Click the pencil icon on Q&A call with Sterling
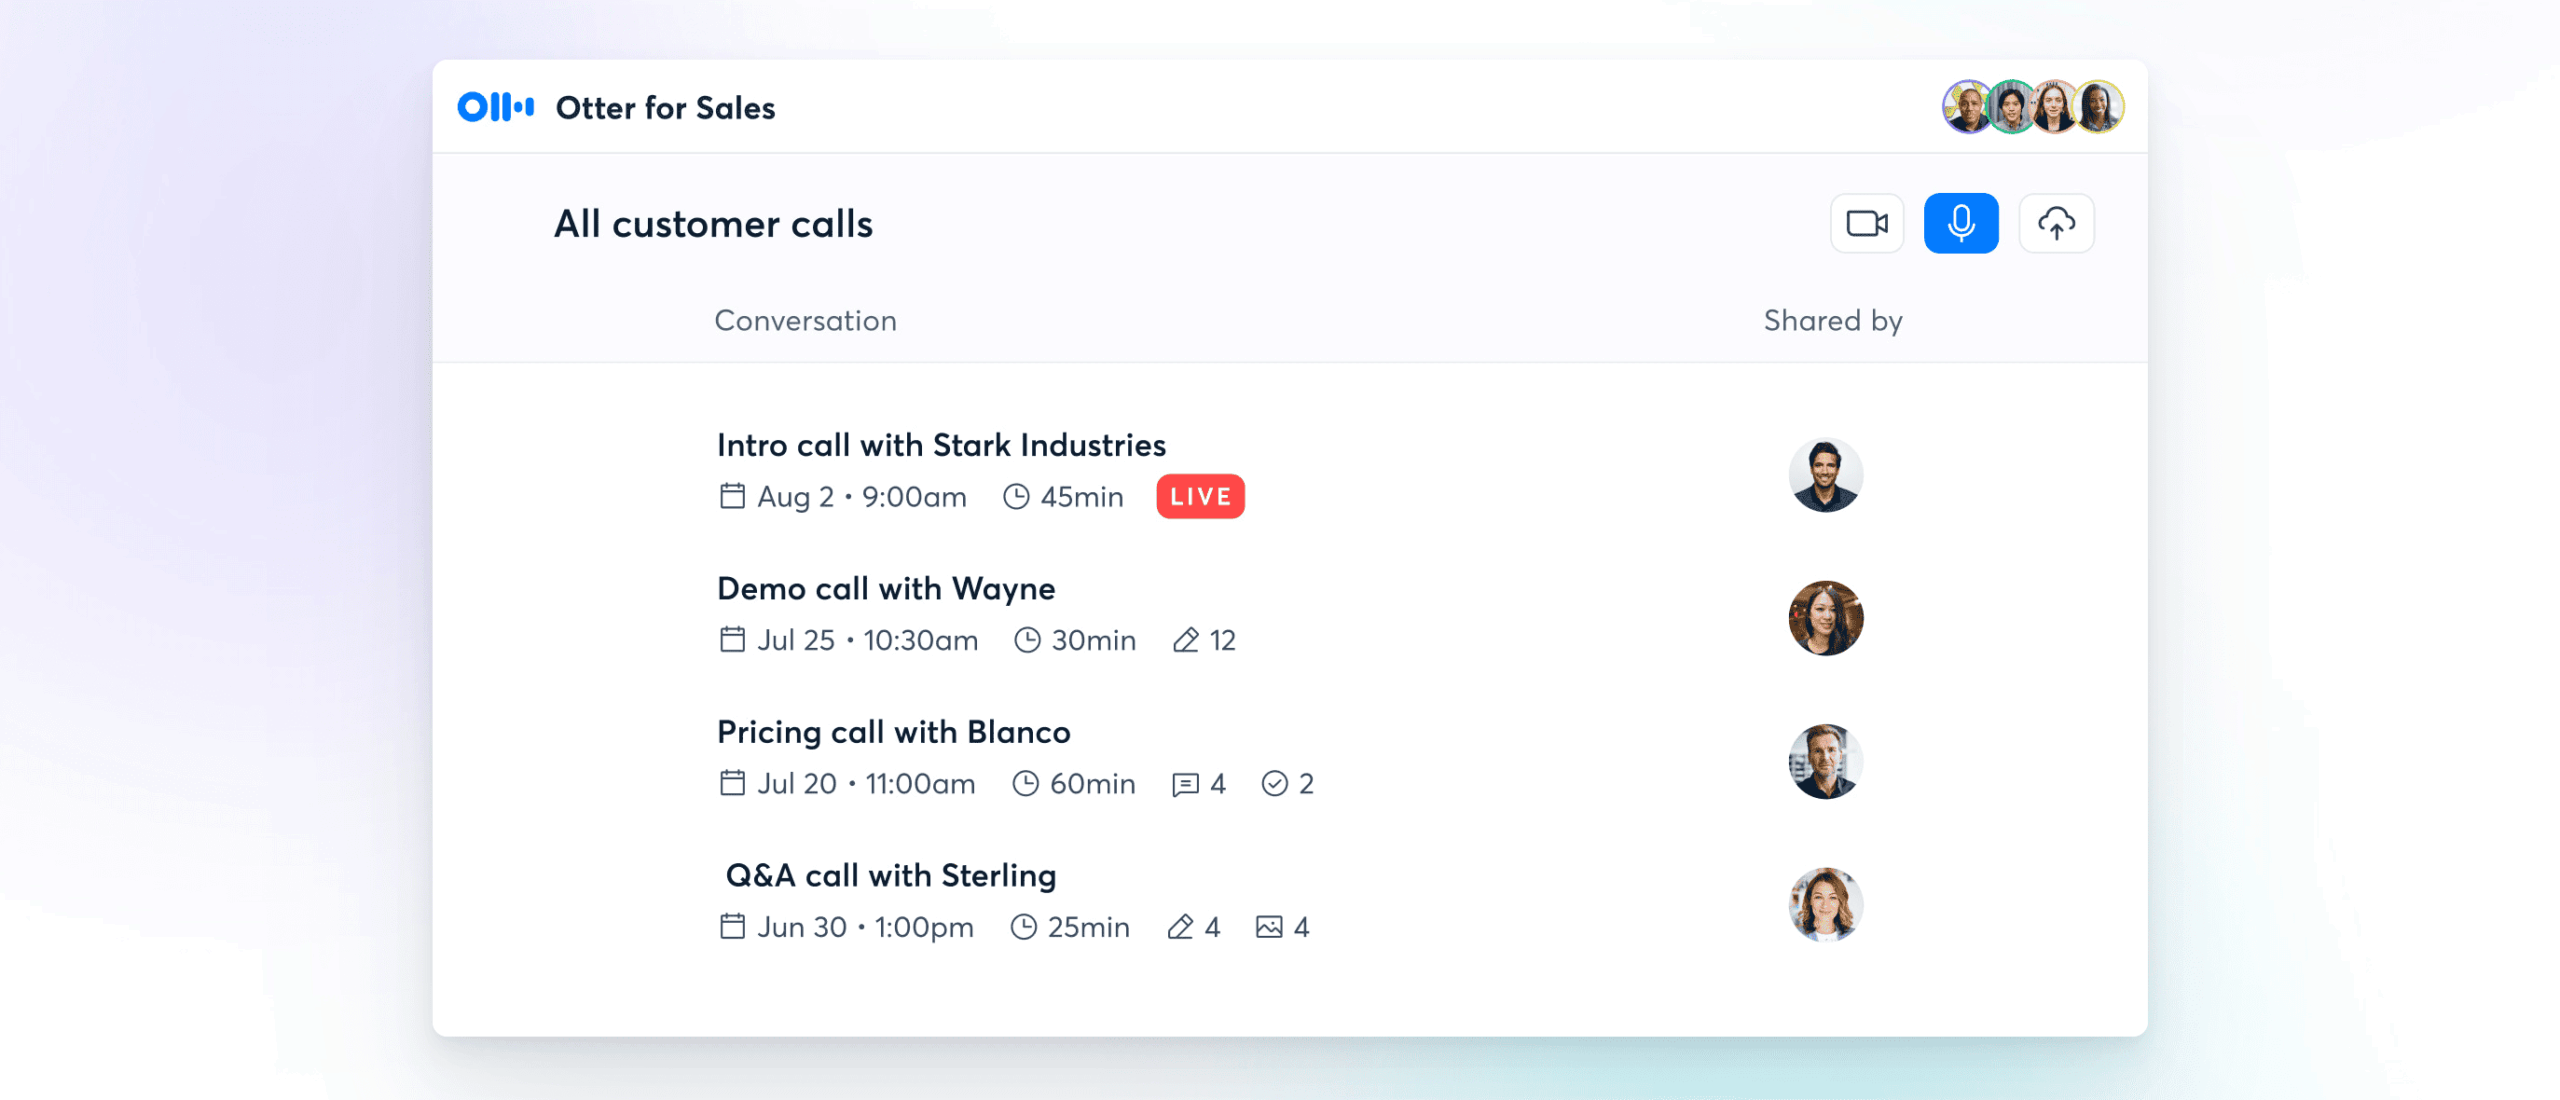The height and width of the screenshot is (1100, 2560). (x=1181, y=927)
